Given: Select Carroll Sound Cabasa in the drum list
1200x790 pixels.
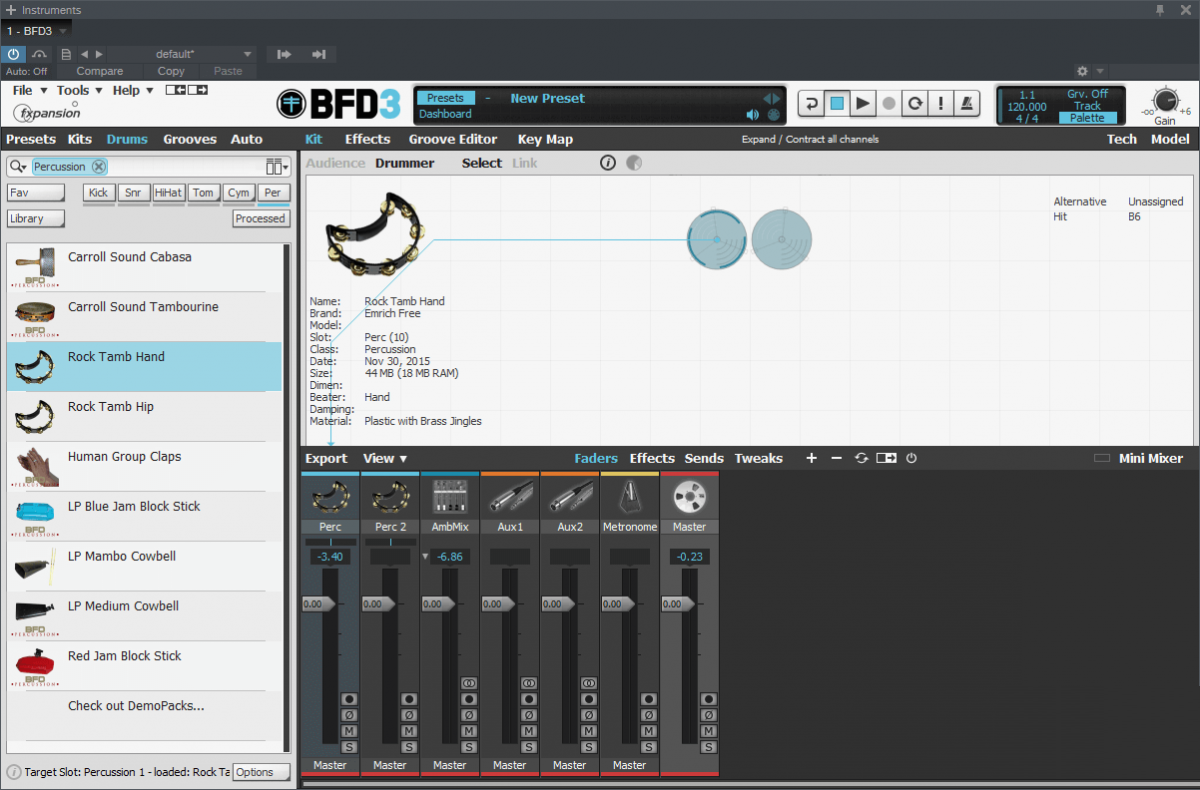Looking at the screenshot, I should (x=144, y=267).
